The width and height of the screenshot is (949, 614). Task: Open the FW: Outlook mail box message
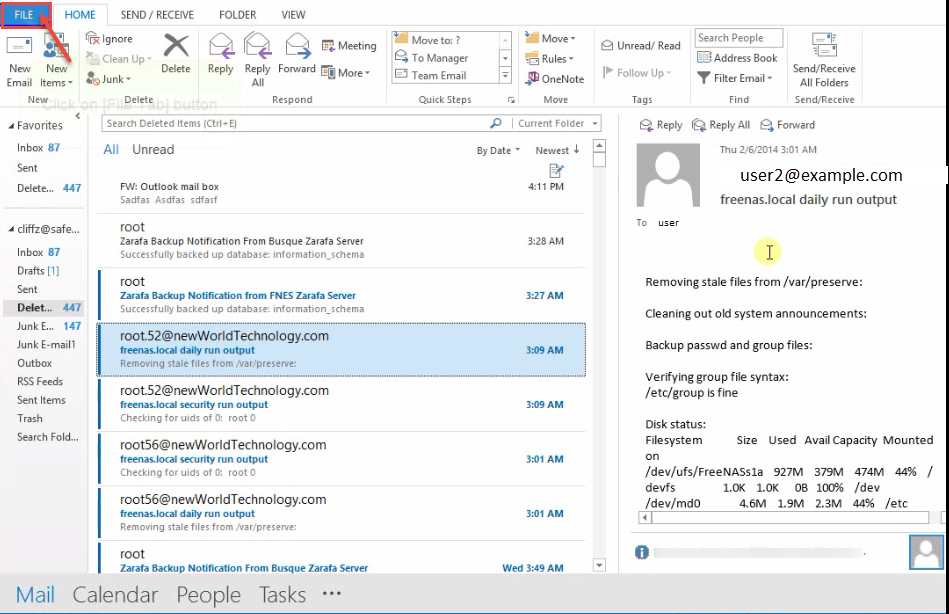click(342, 189)
